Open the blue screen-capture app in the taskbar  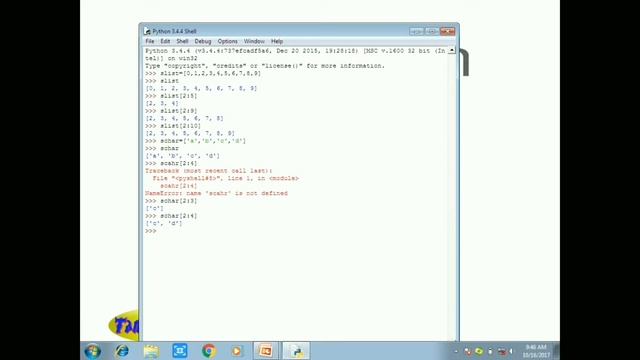click(180, 351)
